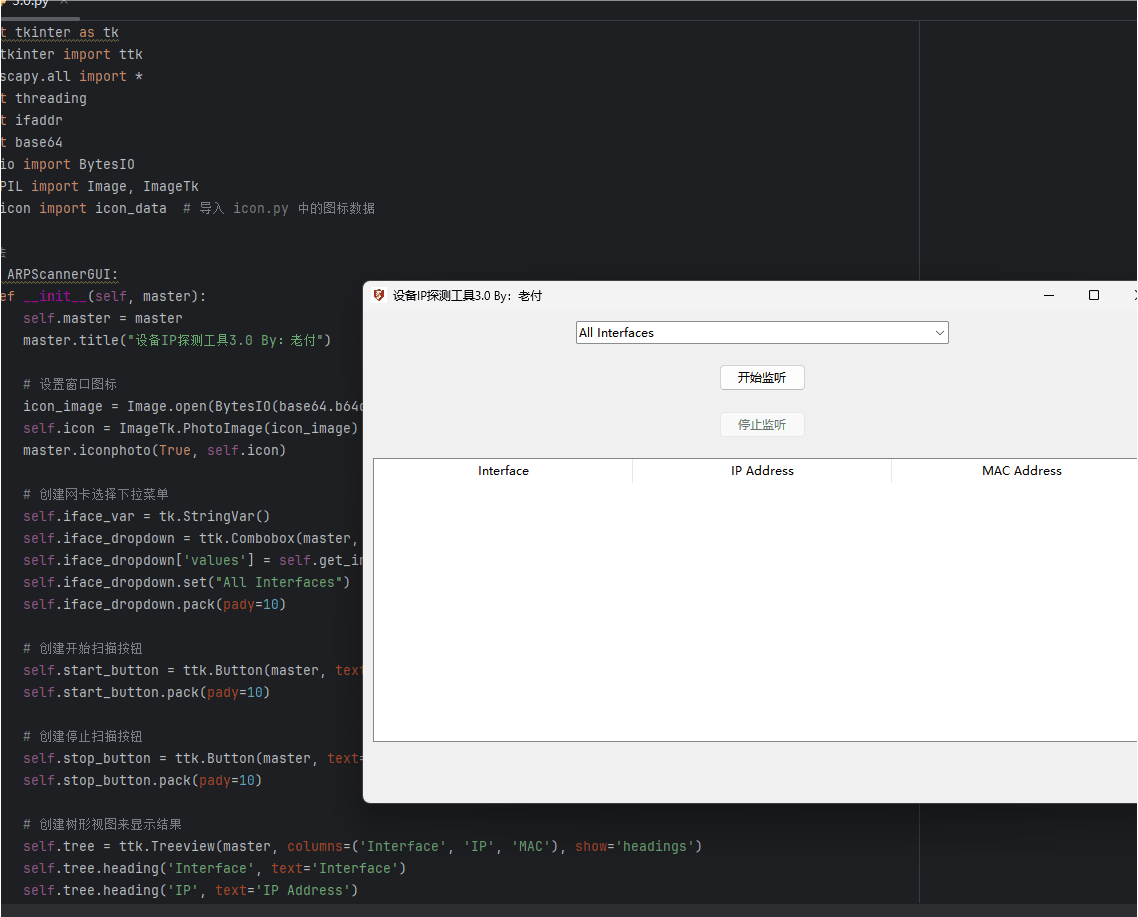The height and width of the screenshot is (917, 1138).
Task: Click the tree.heading('Interface') code line
Action: pos(214,868)
